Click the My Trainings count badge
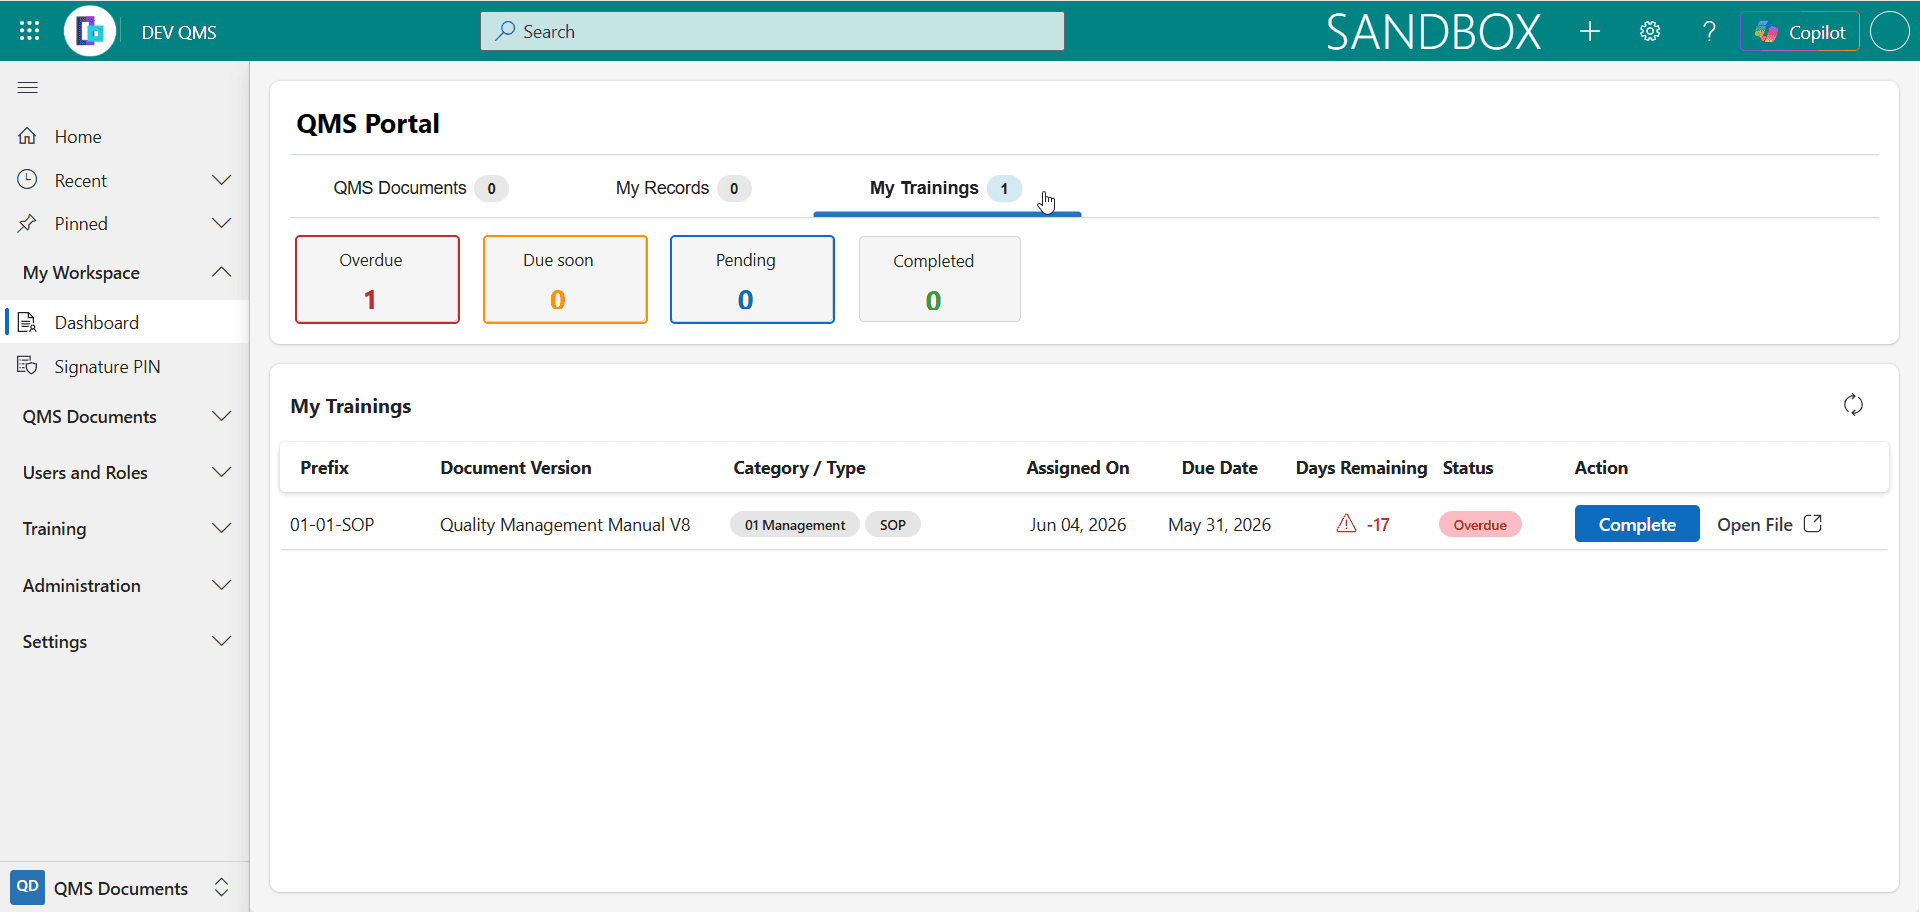 click(1004, 188)
